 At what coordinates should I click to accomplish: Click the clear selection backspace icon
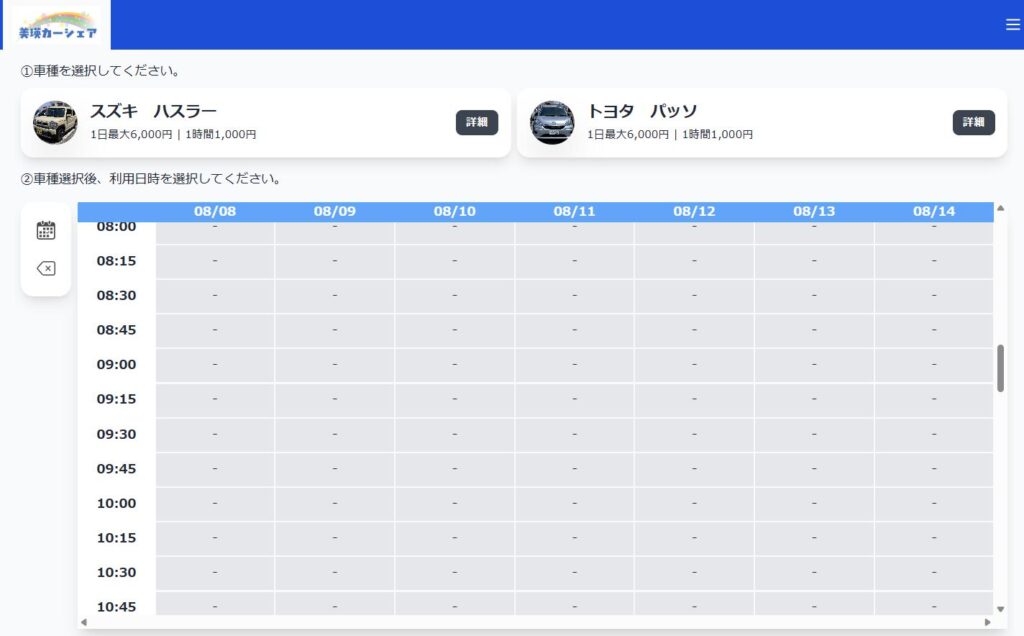(46, 268)
